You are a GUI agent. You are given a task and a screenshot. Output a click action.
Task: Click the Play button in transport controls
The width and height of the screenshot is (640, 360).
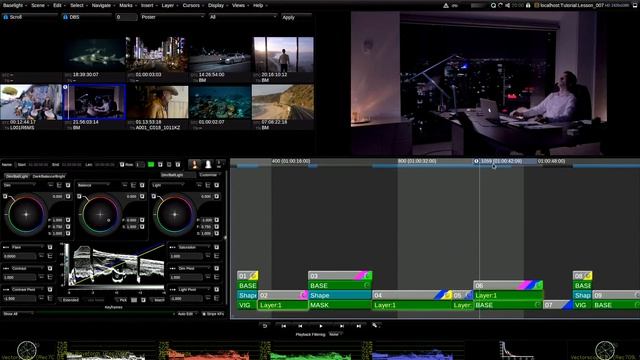coord(321,326)
